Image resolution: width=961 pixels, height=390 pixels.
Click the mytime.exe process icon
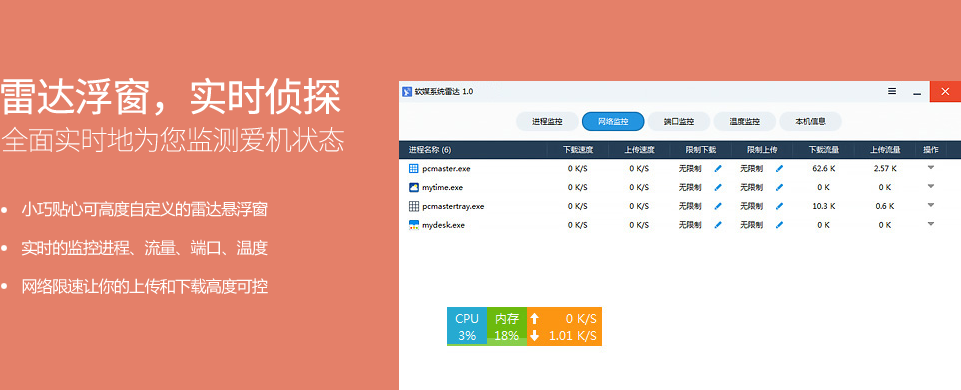(414, 187)
